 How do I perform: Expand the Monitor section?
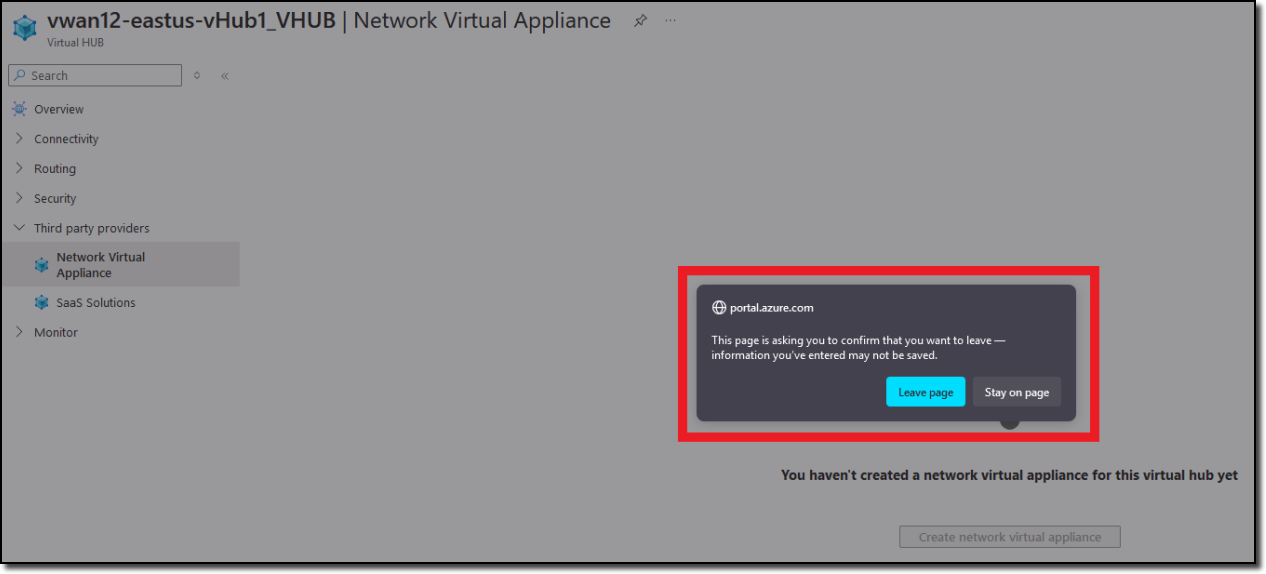coord(19,332)
